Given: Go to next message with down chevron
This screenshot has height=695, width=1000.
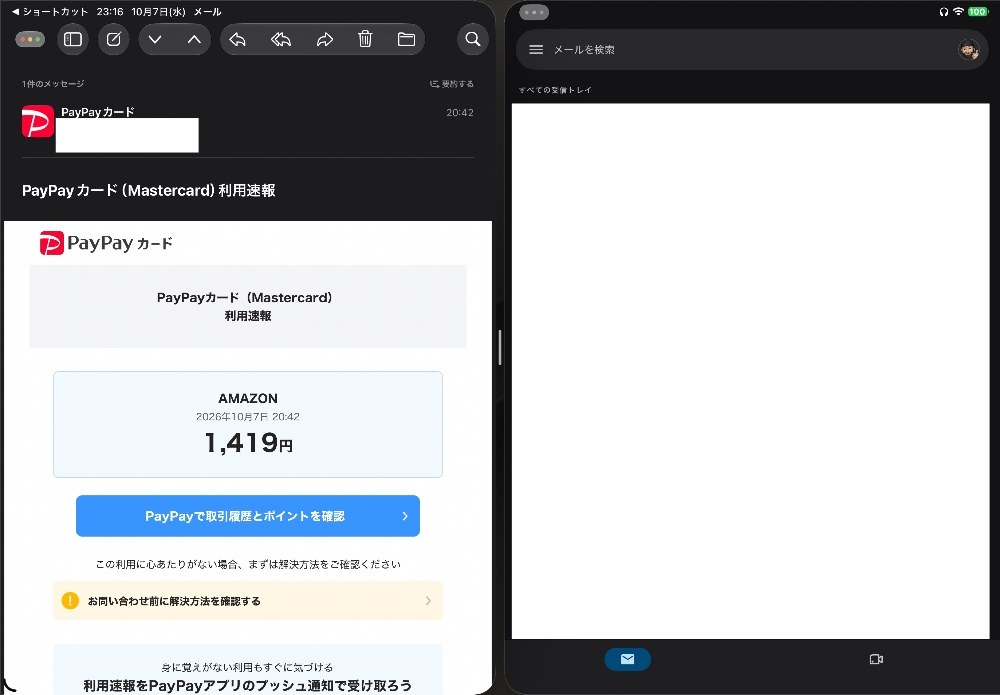Looking at the screenshot, I should tap(155, 40).
